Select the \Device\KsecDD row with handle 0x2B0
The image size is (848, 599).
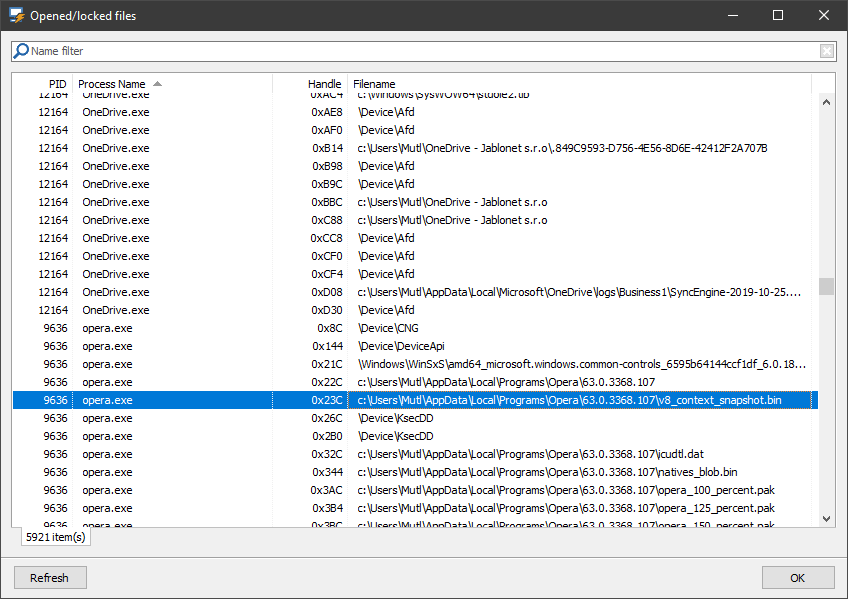pos(415,436)
